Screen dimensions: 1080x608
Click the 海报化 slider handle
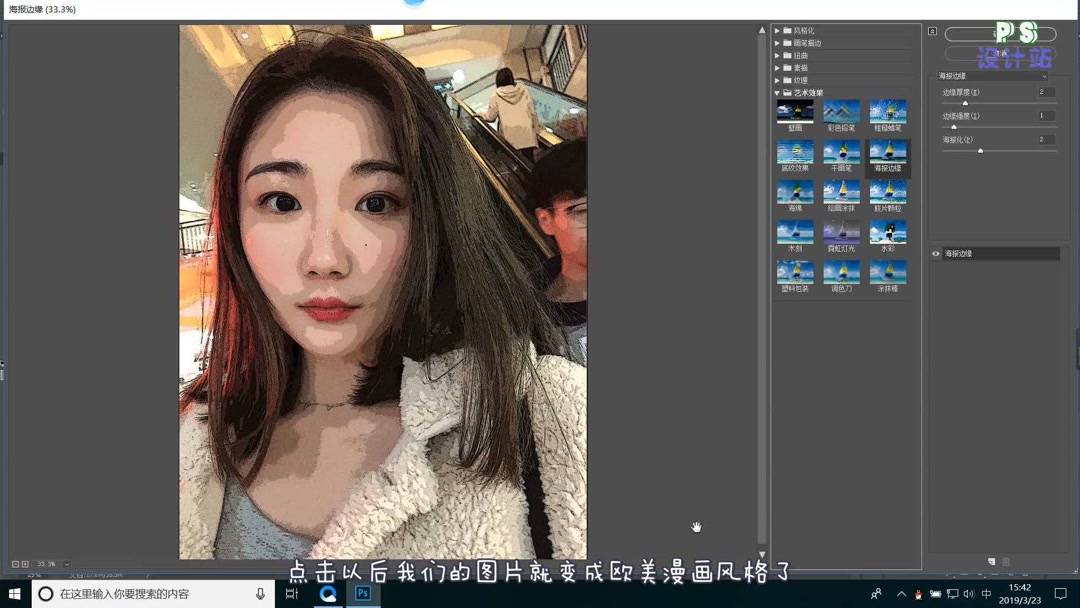coord(981,150)
